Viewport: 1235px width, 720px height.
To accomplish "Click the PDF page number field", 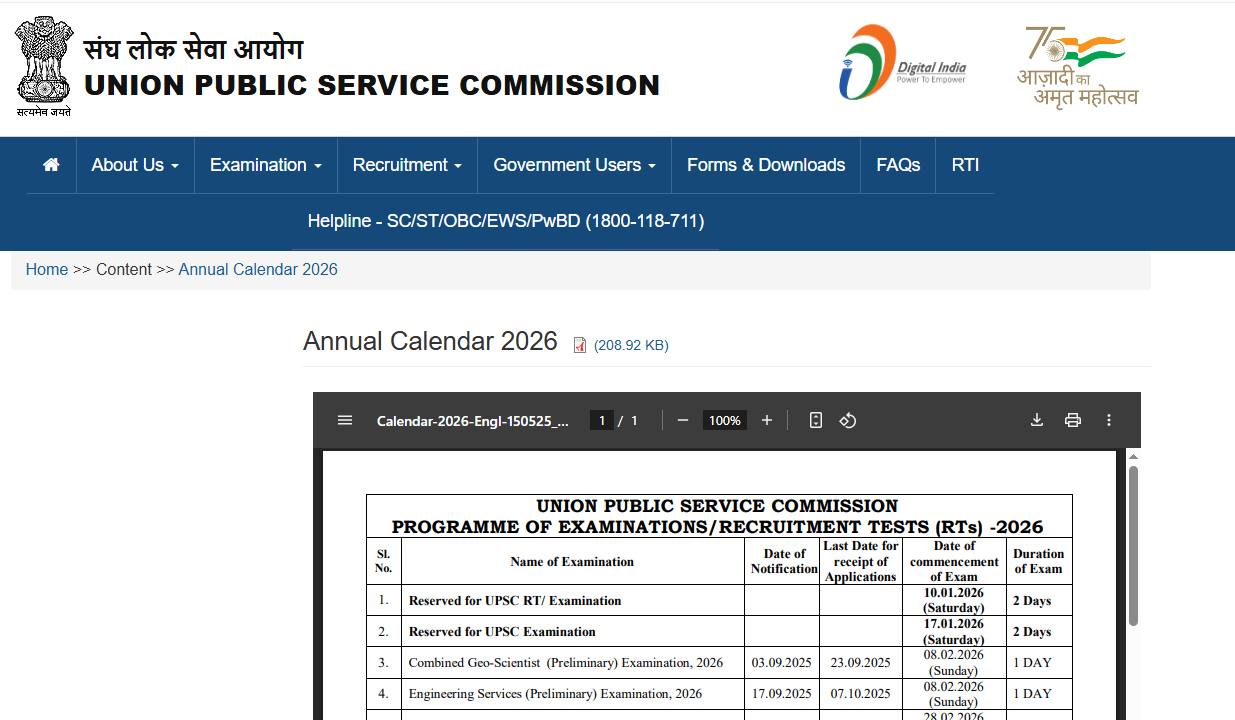I will pos(601,420).
